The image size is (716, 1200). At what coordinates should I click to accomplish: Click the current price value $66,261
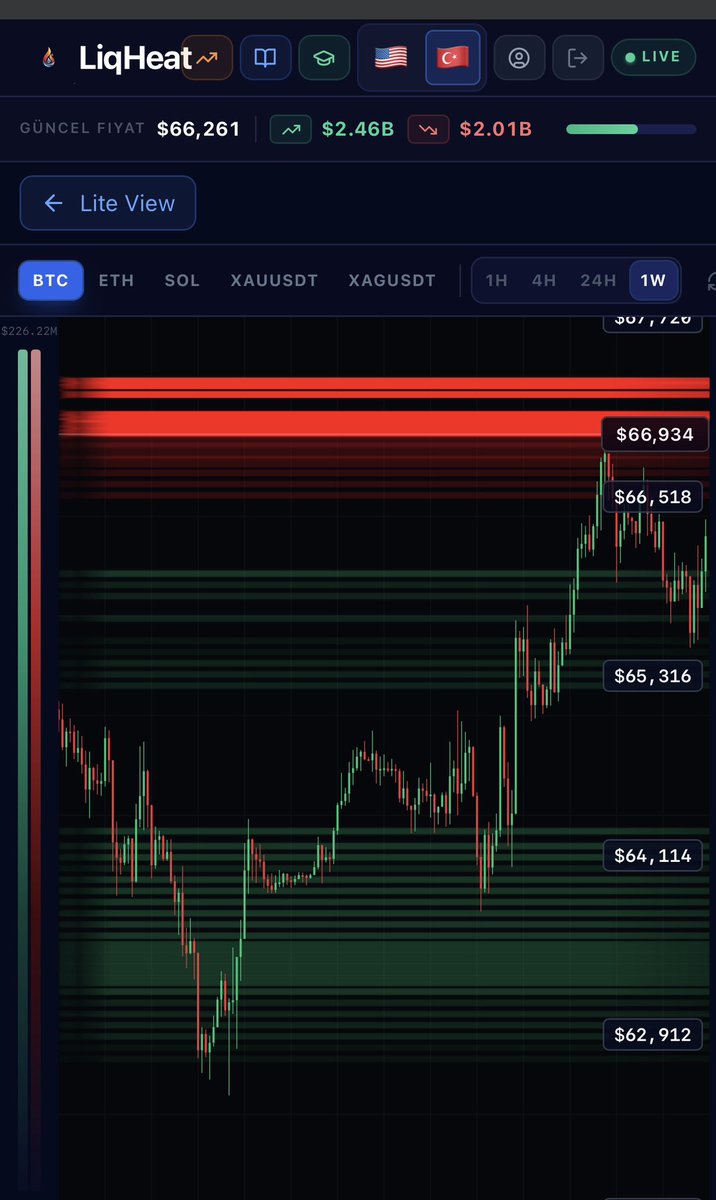[198, 129]
